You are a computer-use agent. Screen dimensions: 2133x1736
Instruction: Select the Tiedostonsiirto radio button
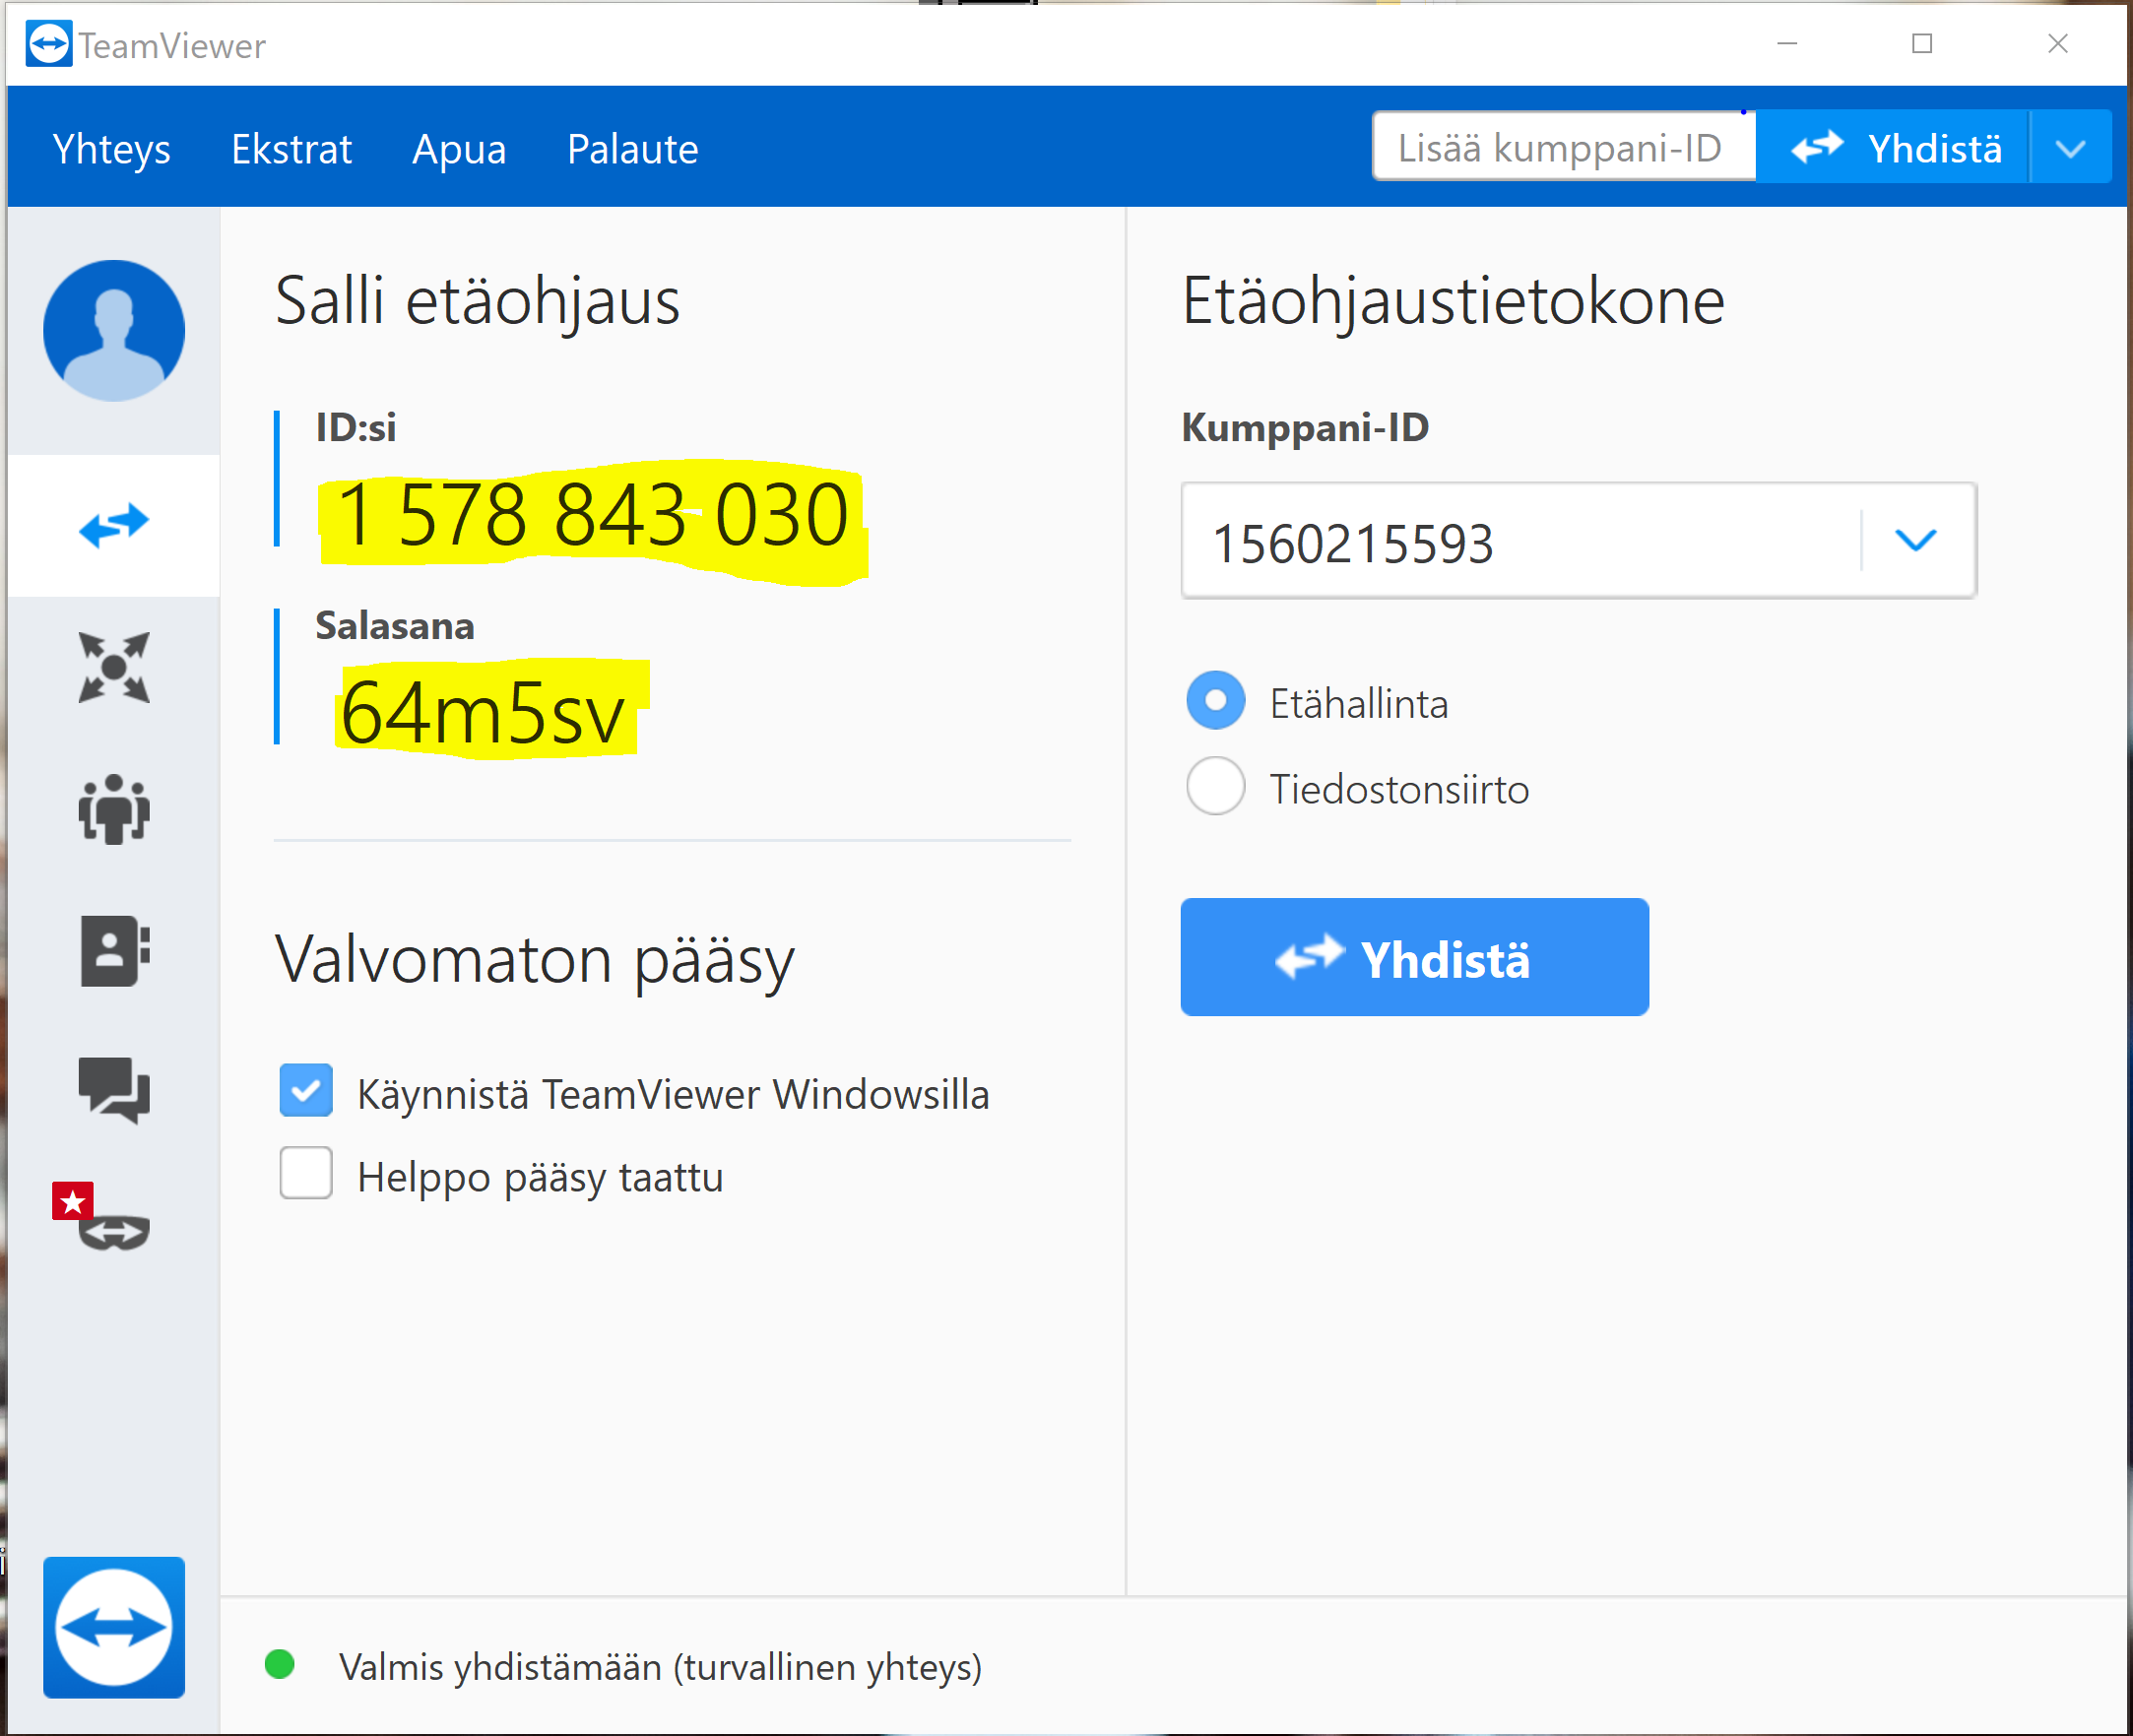(1215, 787)
